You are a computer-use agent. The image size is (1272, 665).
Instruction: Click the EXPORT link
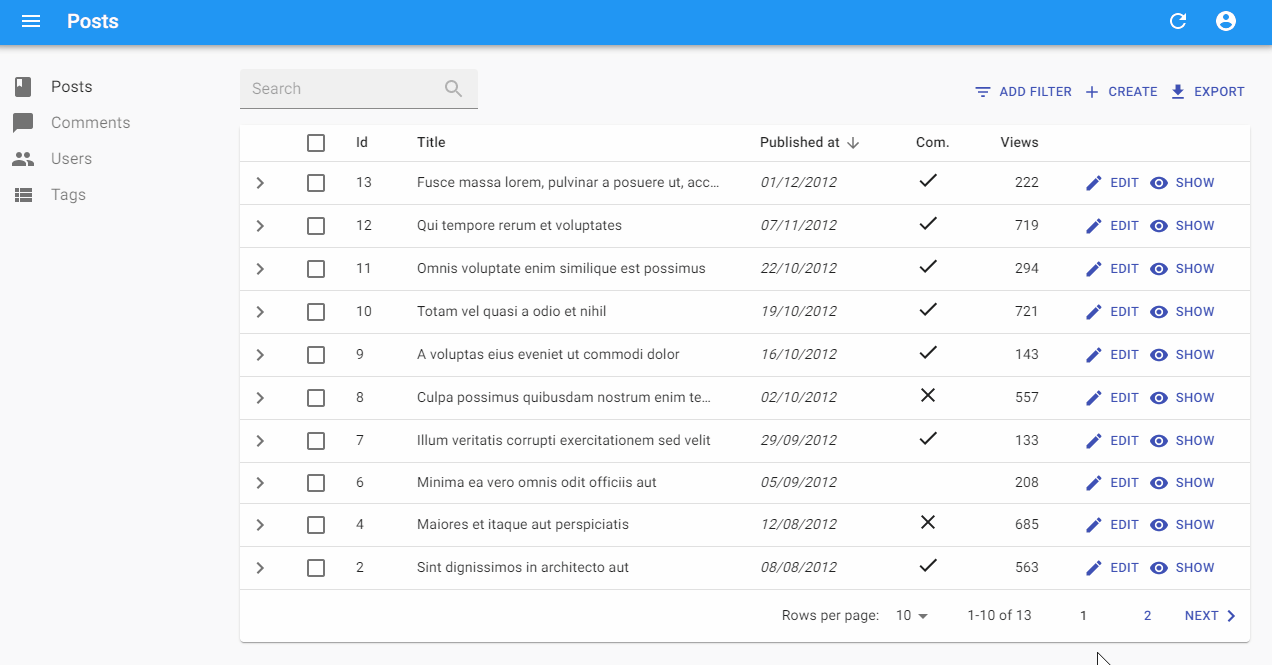pyautogui.click(x=1207, y=91)
